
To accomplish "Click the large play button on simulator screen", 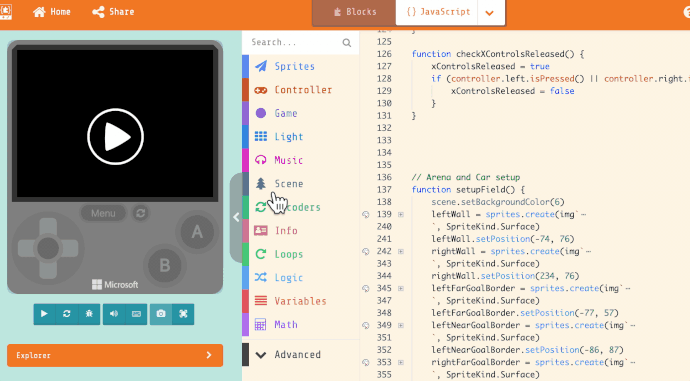I will coord(115,136).
